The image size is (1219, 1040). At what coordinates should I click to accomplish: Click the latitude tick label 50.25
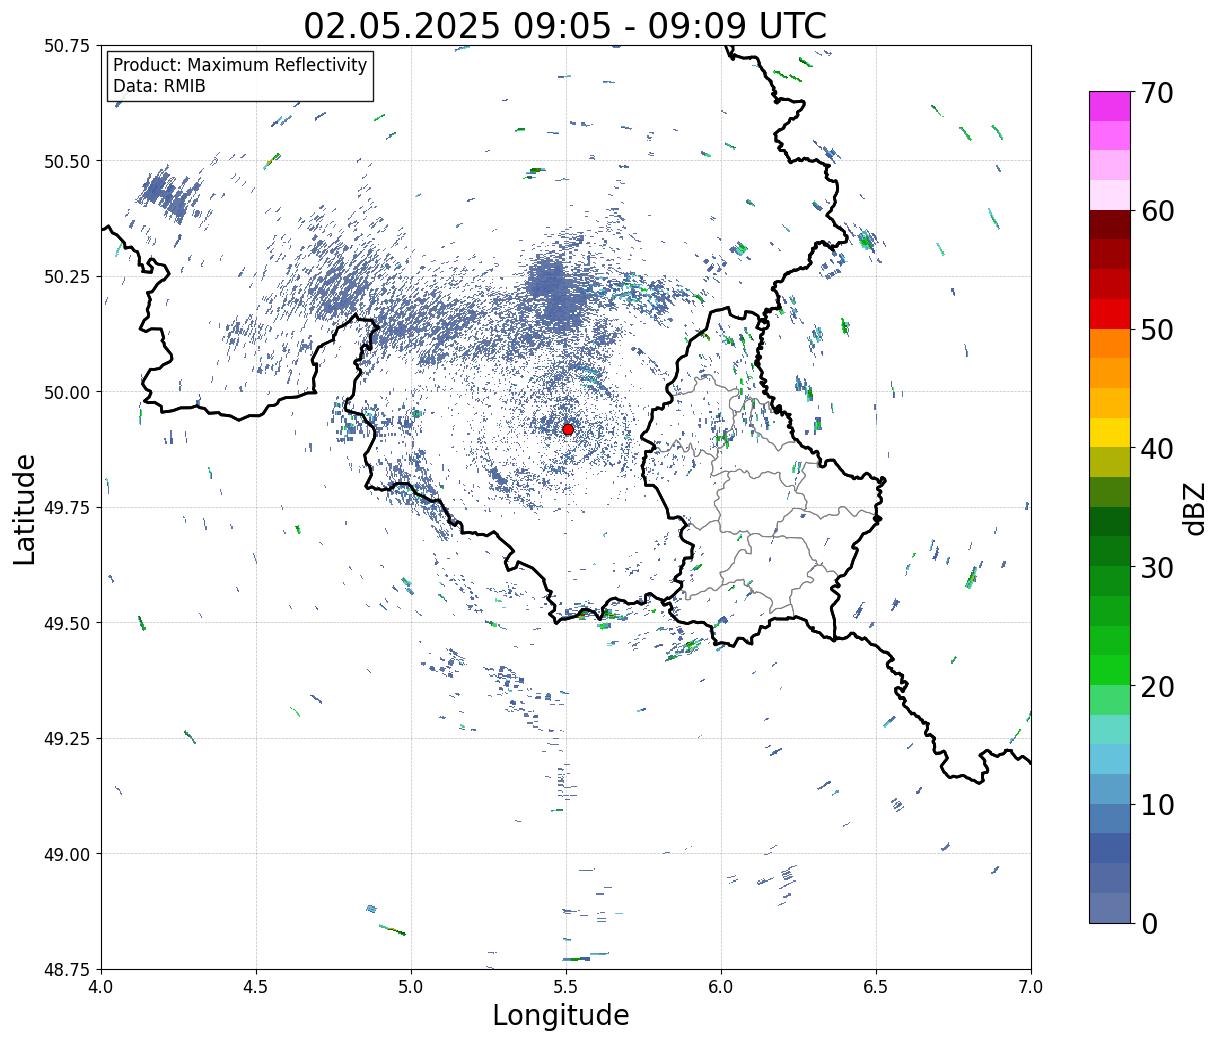[67, 277]
